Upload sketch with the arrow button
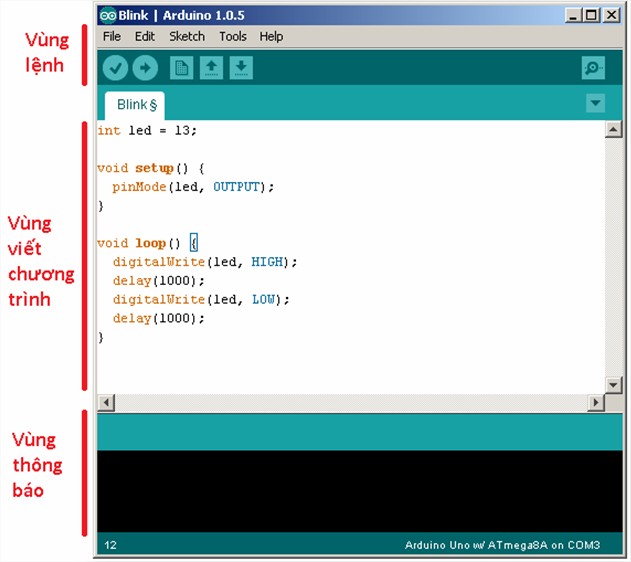 point(145,68)
